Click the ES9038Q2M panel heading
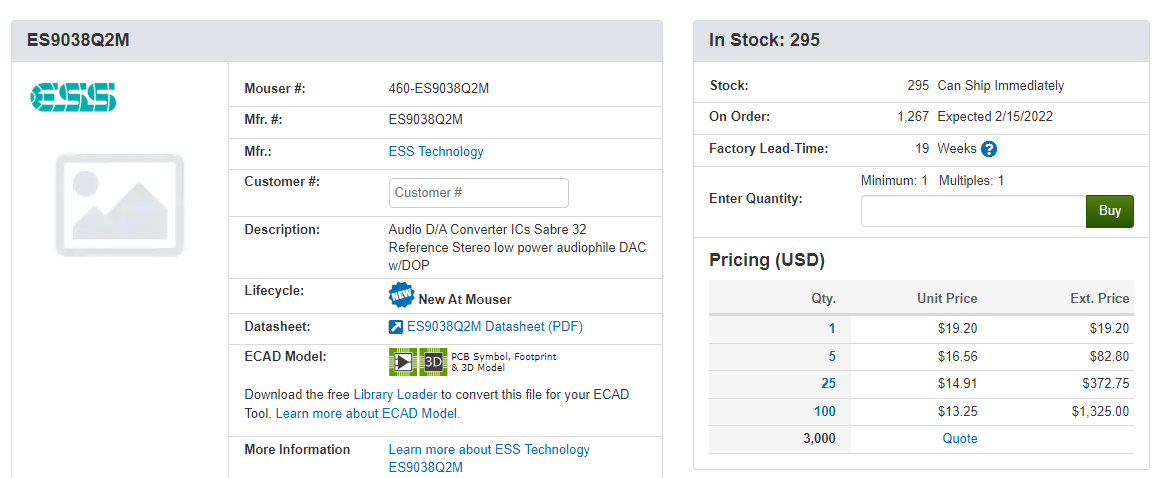Screen dimensions: 1161x478 tap(78, 40)
